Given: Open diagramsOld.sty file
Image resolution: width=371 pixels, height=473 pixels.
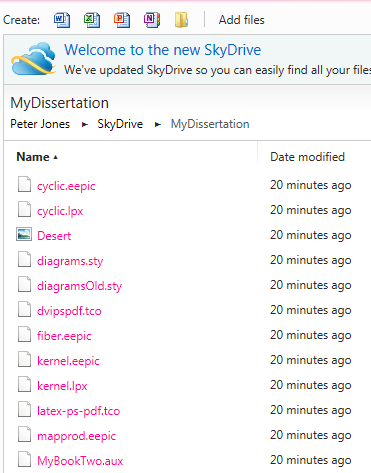Looking at the screenshot, I should pos(79,286).
